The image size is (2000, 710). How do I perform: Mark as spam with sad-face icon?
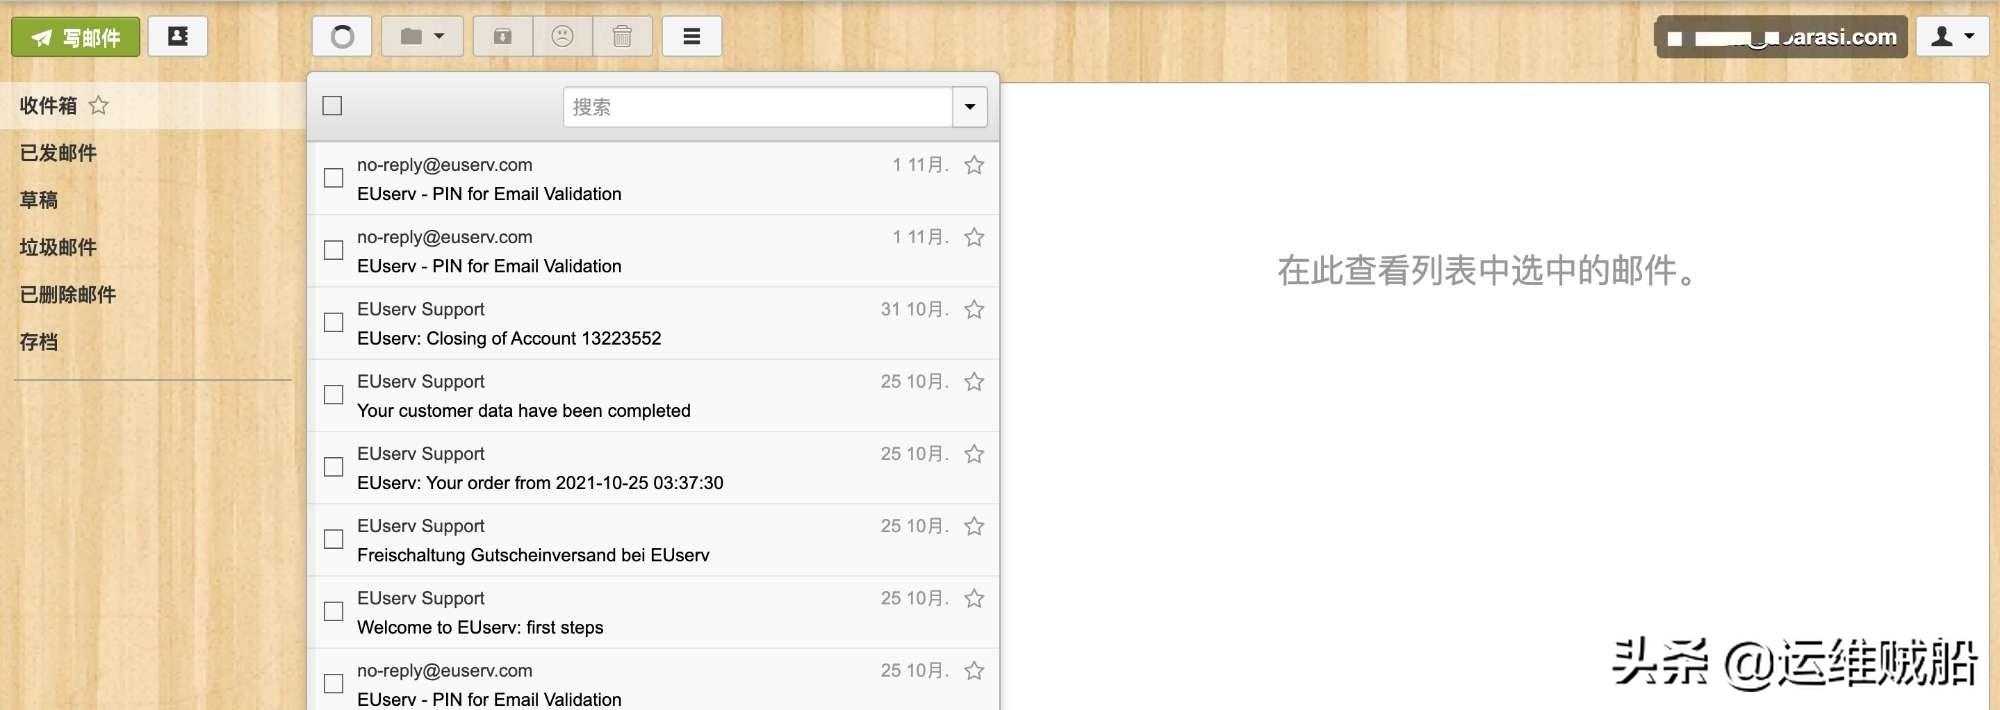tap(563, 37)
